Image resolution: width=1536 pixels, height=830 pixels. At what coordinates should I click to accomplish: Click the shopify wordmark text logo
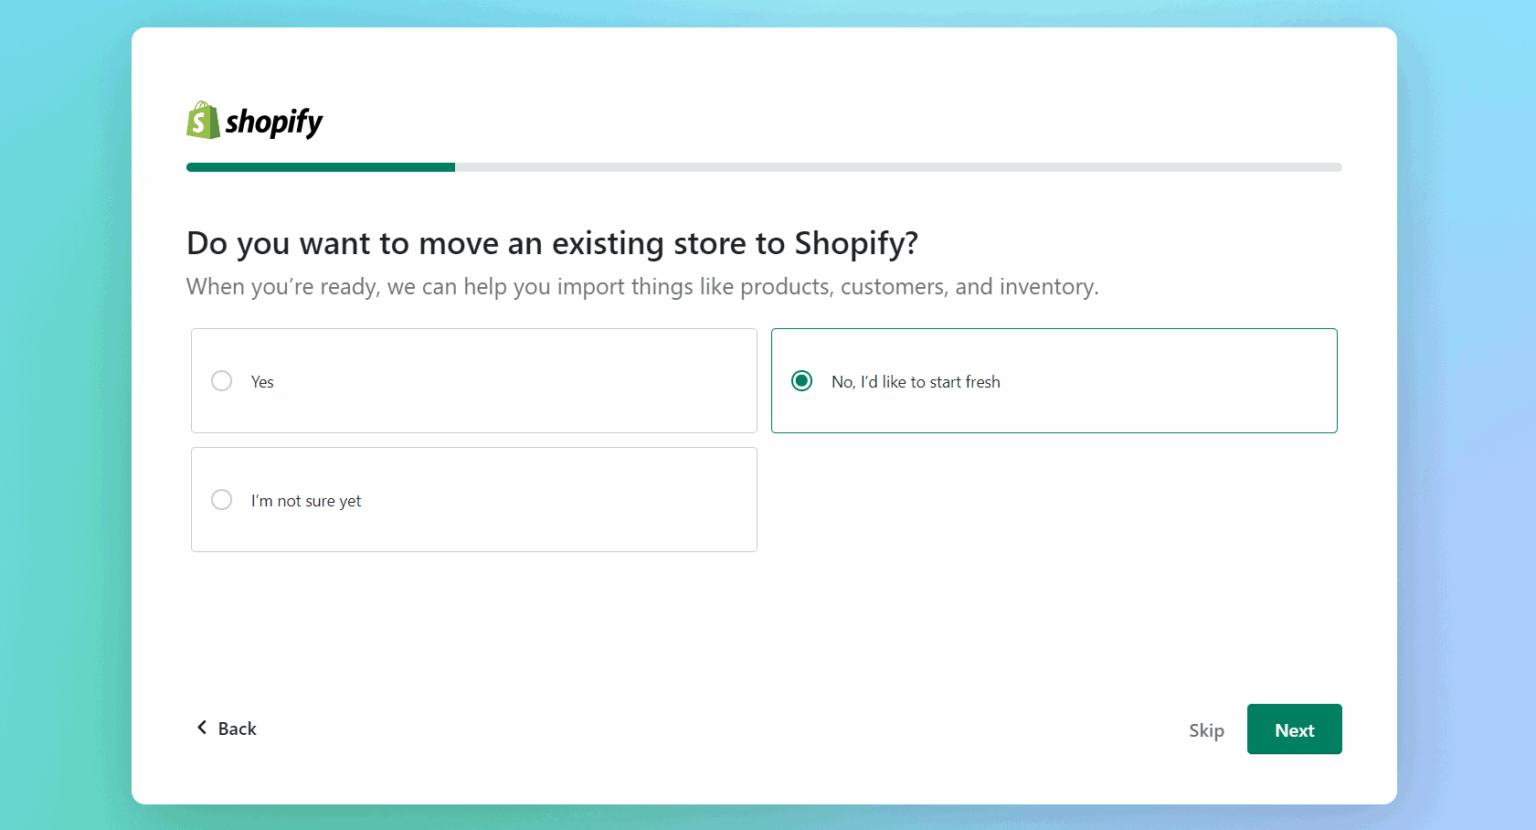click(274, 120)
